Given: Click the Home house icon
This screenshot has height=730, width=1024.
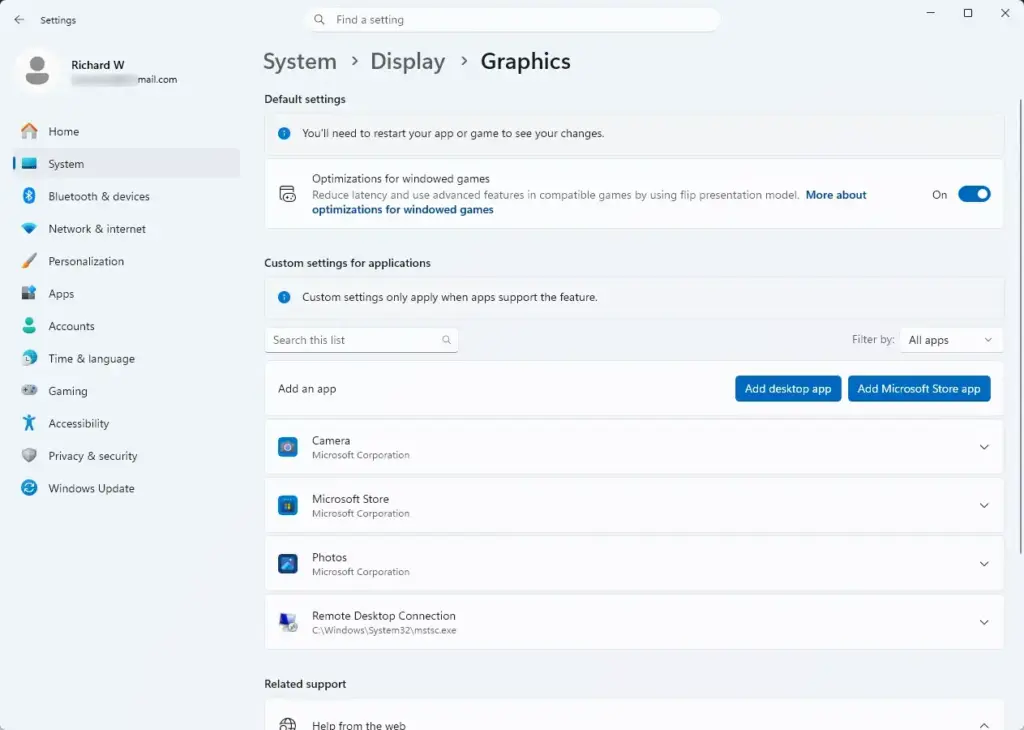Looking at the screenshot, I should [x=29, y=131].
